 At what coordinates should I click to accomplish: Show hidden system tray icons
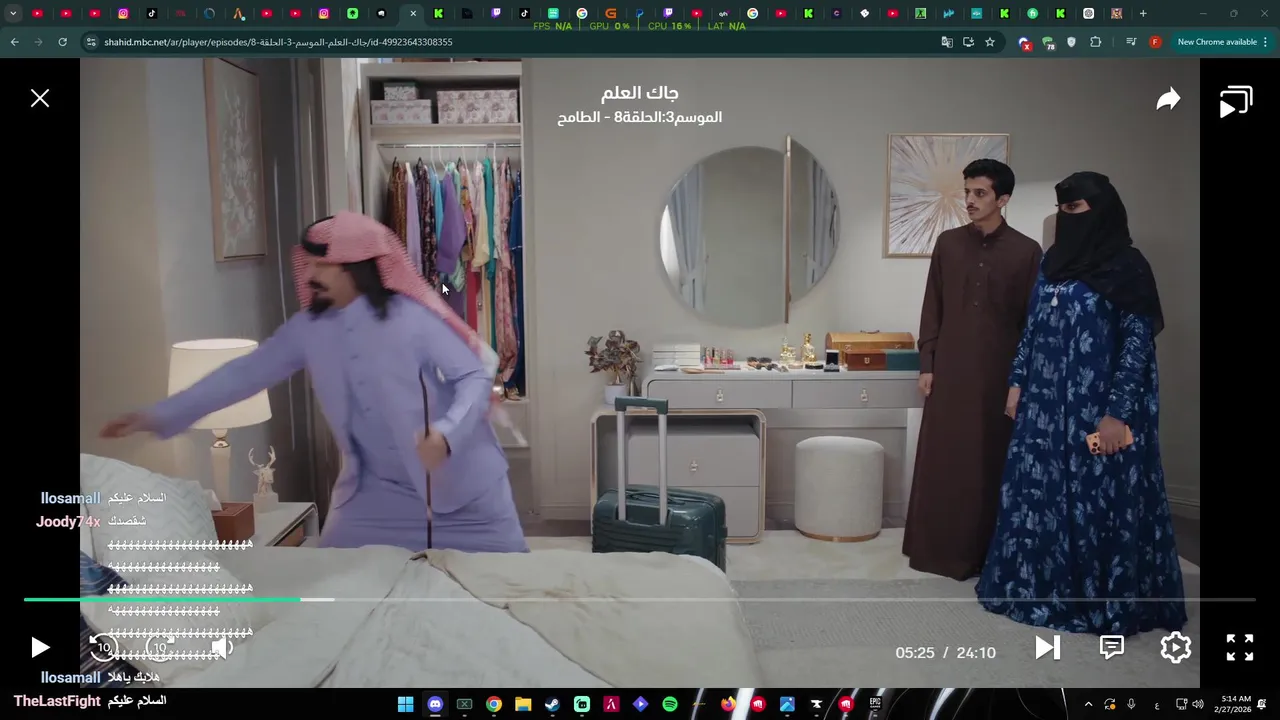click(x=1088, y=704)
